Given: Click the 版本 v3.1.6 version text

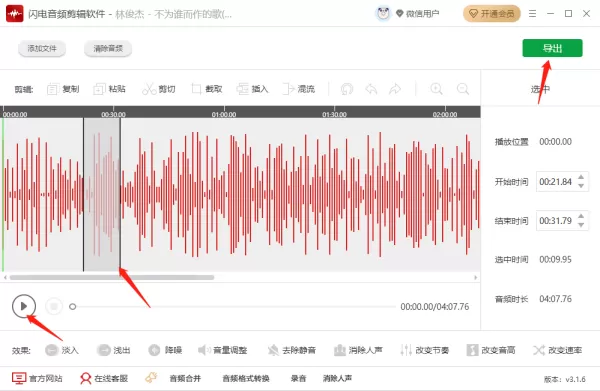Looking at the screenshot, I should tap(565, 379).
